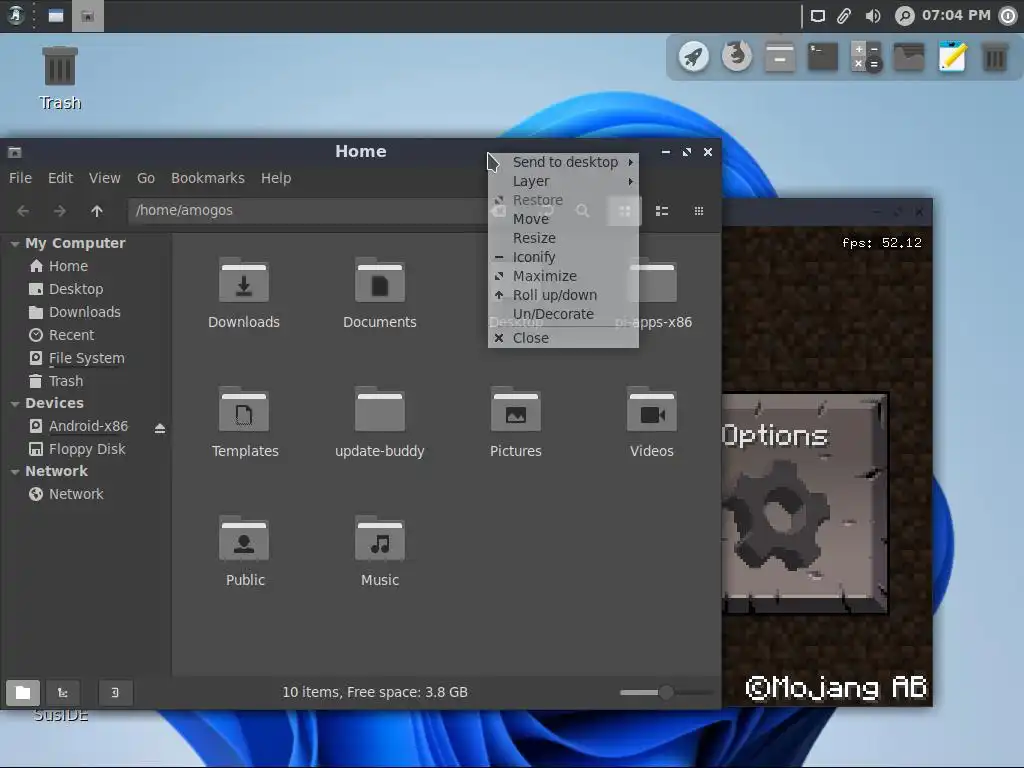Open the Downloads folder icon

[244, 281]
